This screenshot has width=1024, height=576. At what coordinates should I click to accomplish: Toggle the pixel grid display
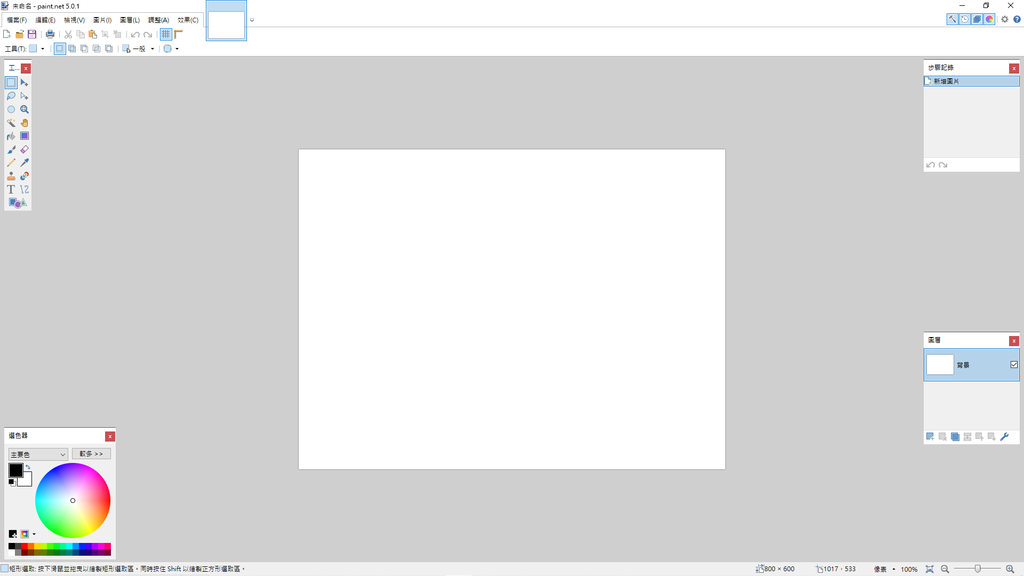(x=166, y=34)
